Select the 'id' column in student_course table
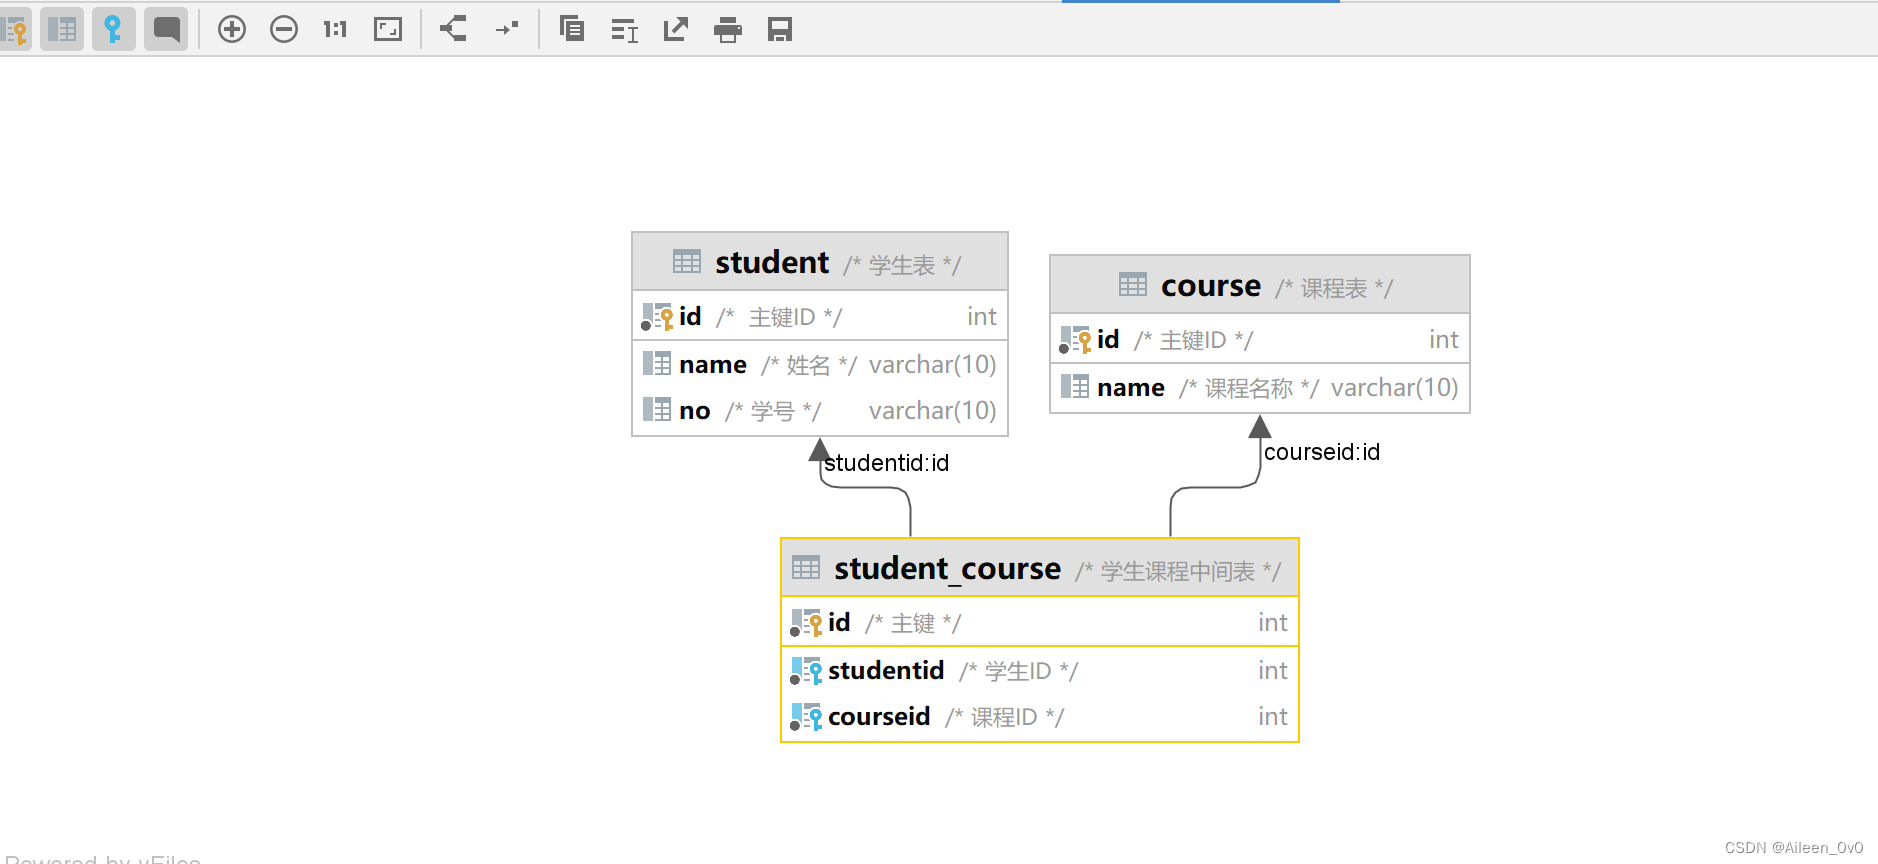Screen dimensions: 1878x864 pos(1040,623)
